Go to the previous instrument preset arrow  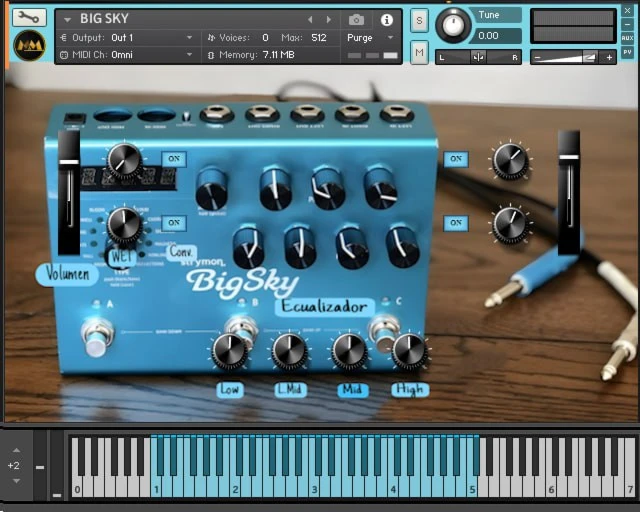pos(310,20)
